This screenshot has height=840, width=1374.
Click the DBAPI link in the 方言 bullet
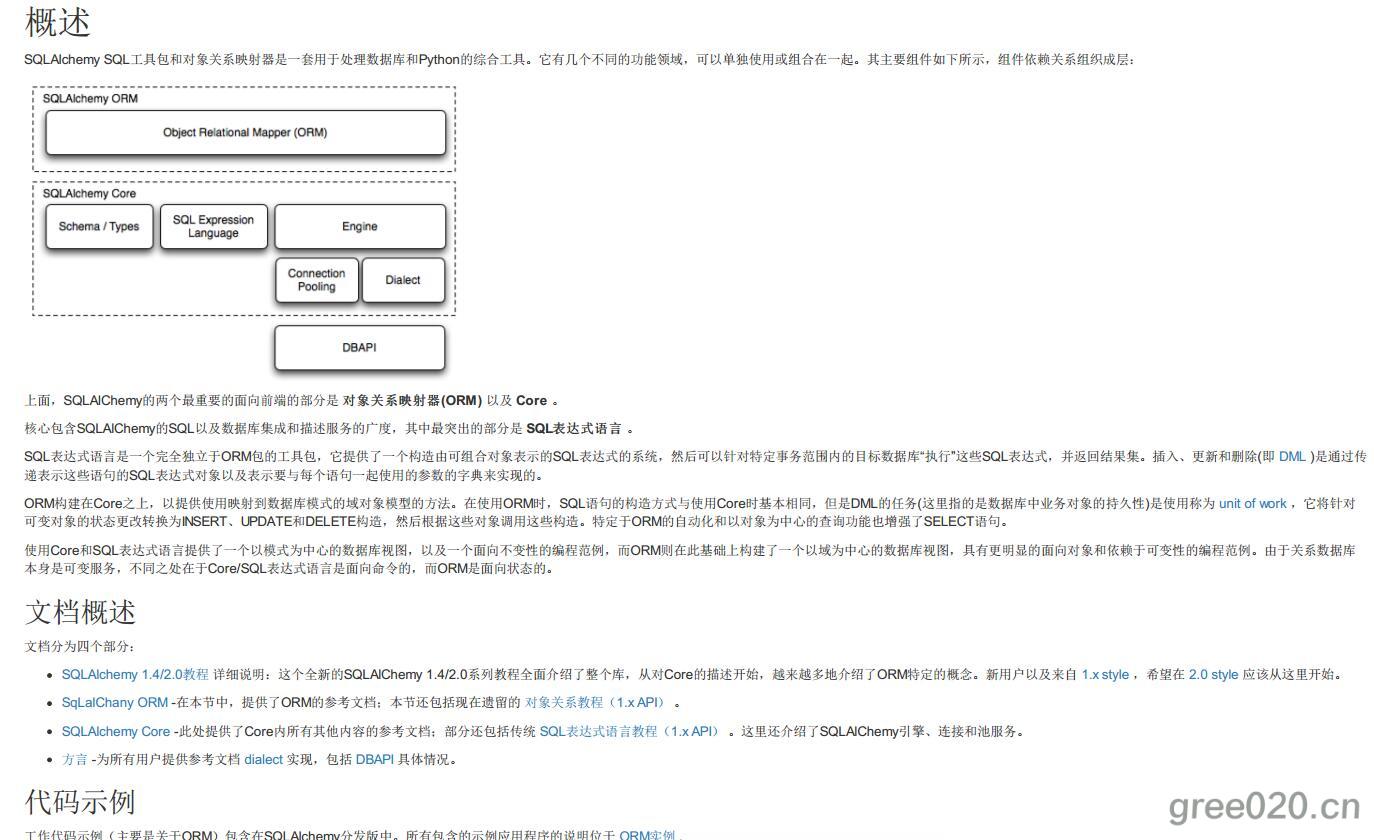click(x=375, y=759)
